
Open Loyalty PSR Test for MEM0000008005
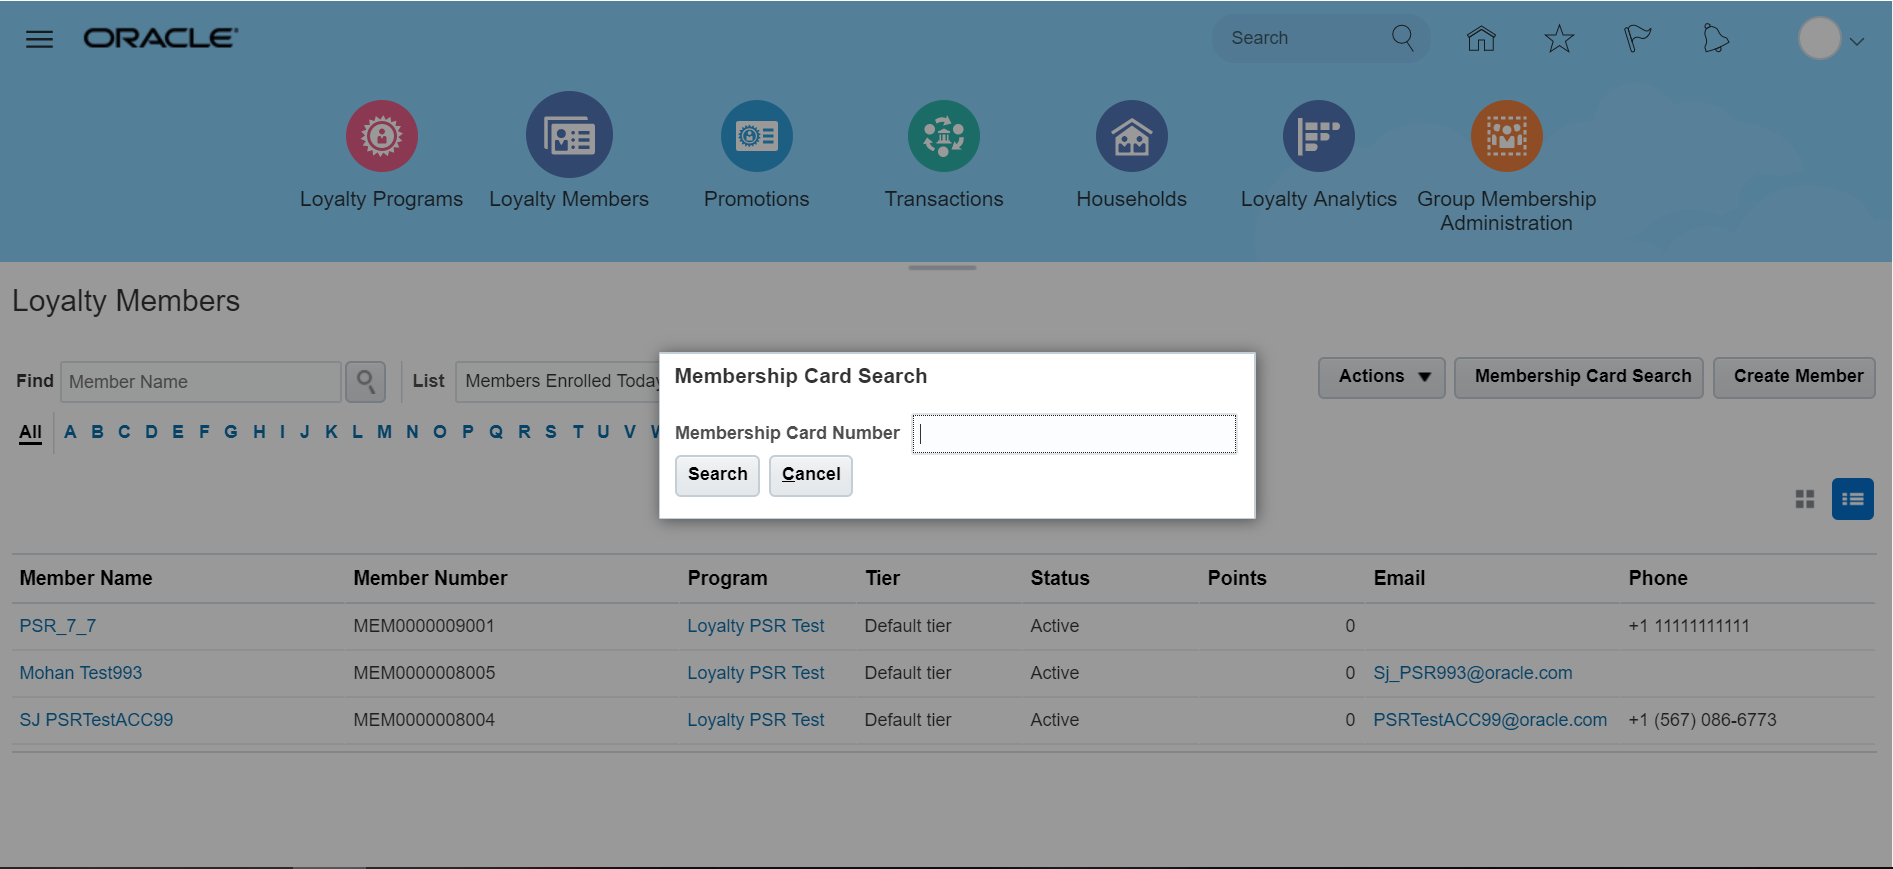(756, 673)
